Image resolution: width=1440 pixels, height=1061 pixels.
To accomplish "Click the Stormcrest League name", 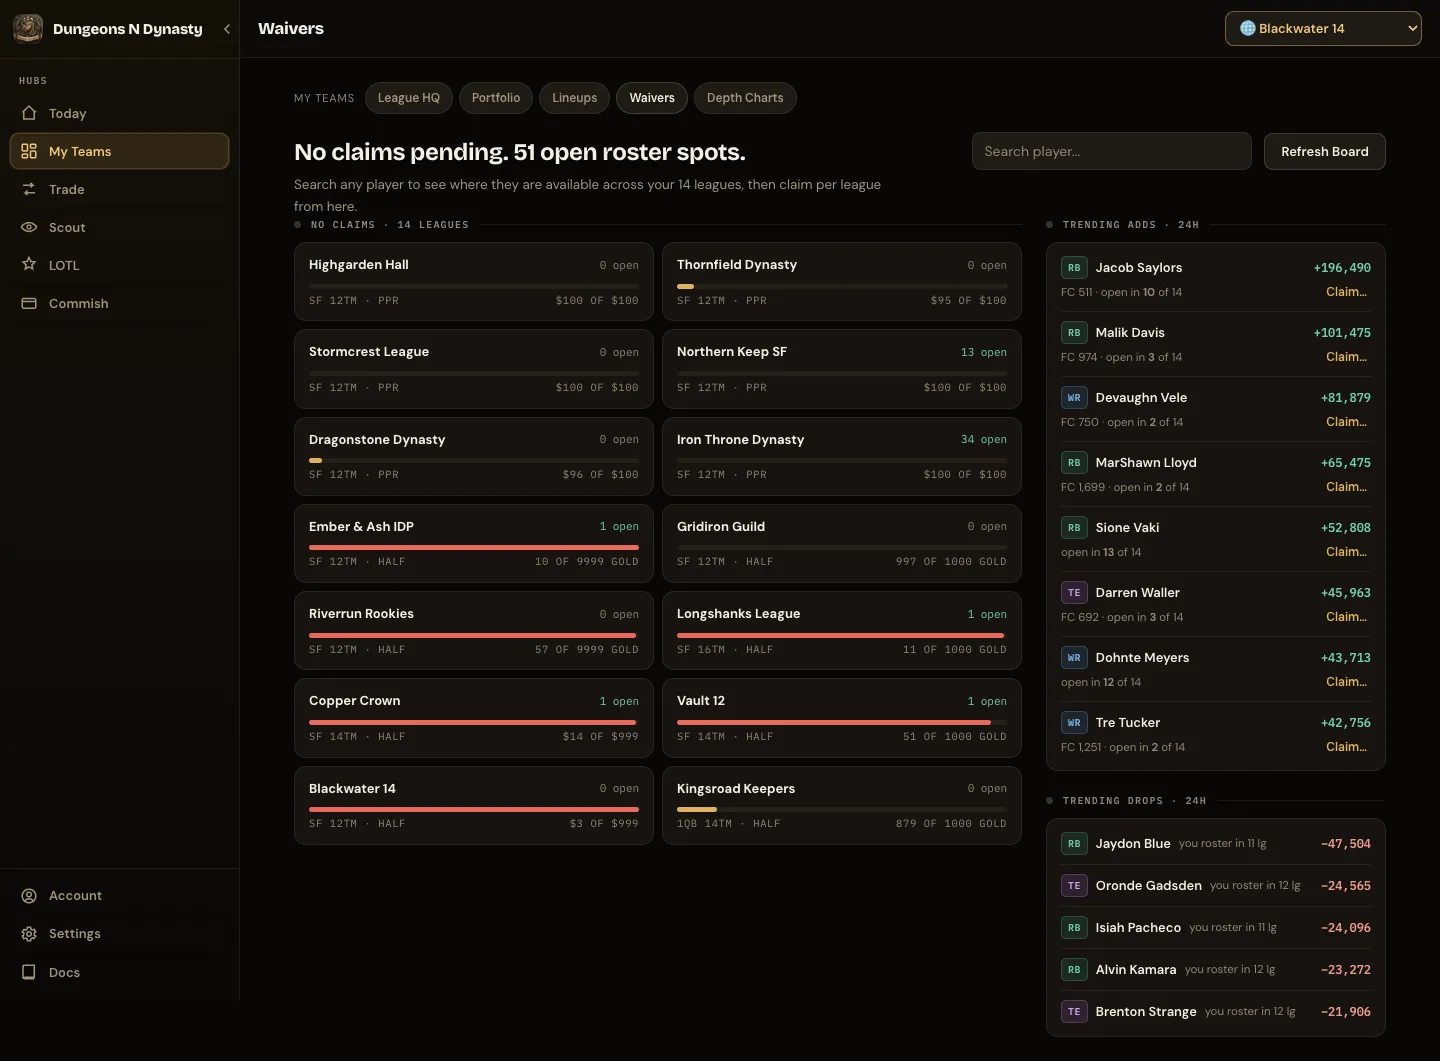I will tap(369, 352).
